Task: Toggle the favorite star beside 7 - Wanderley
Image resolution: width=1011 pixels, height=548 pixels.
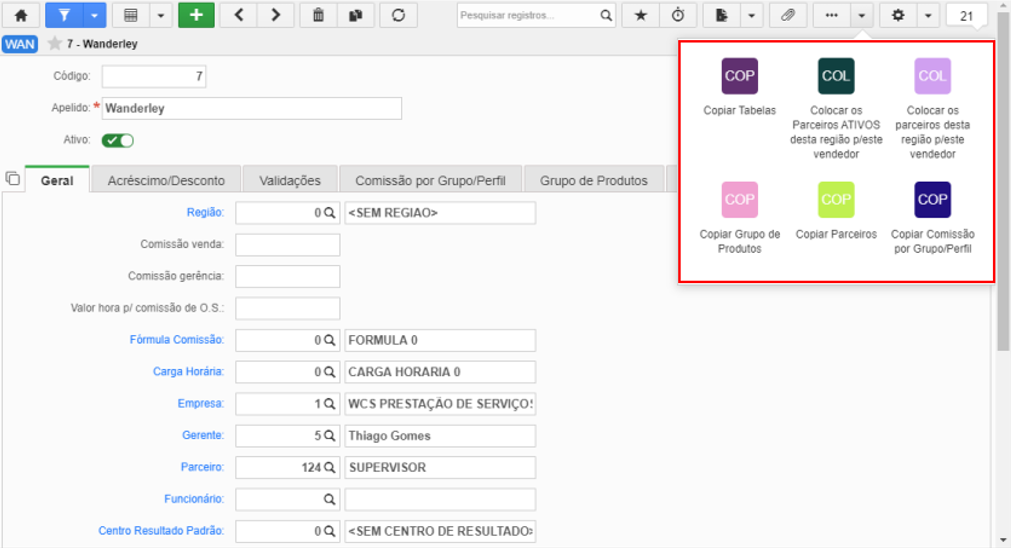Action: [x=55, y=44]
